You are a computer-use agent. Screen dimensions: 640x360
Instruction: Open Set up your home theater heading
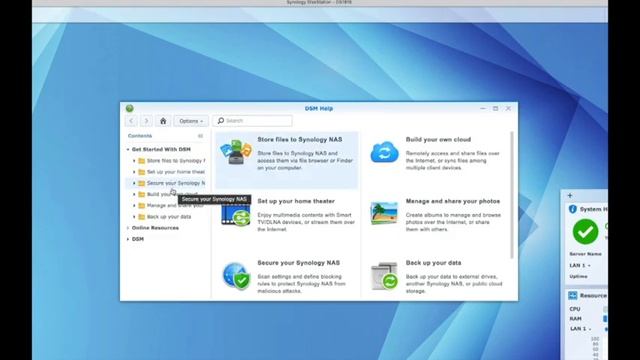click(296, 201)
